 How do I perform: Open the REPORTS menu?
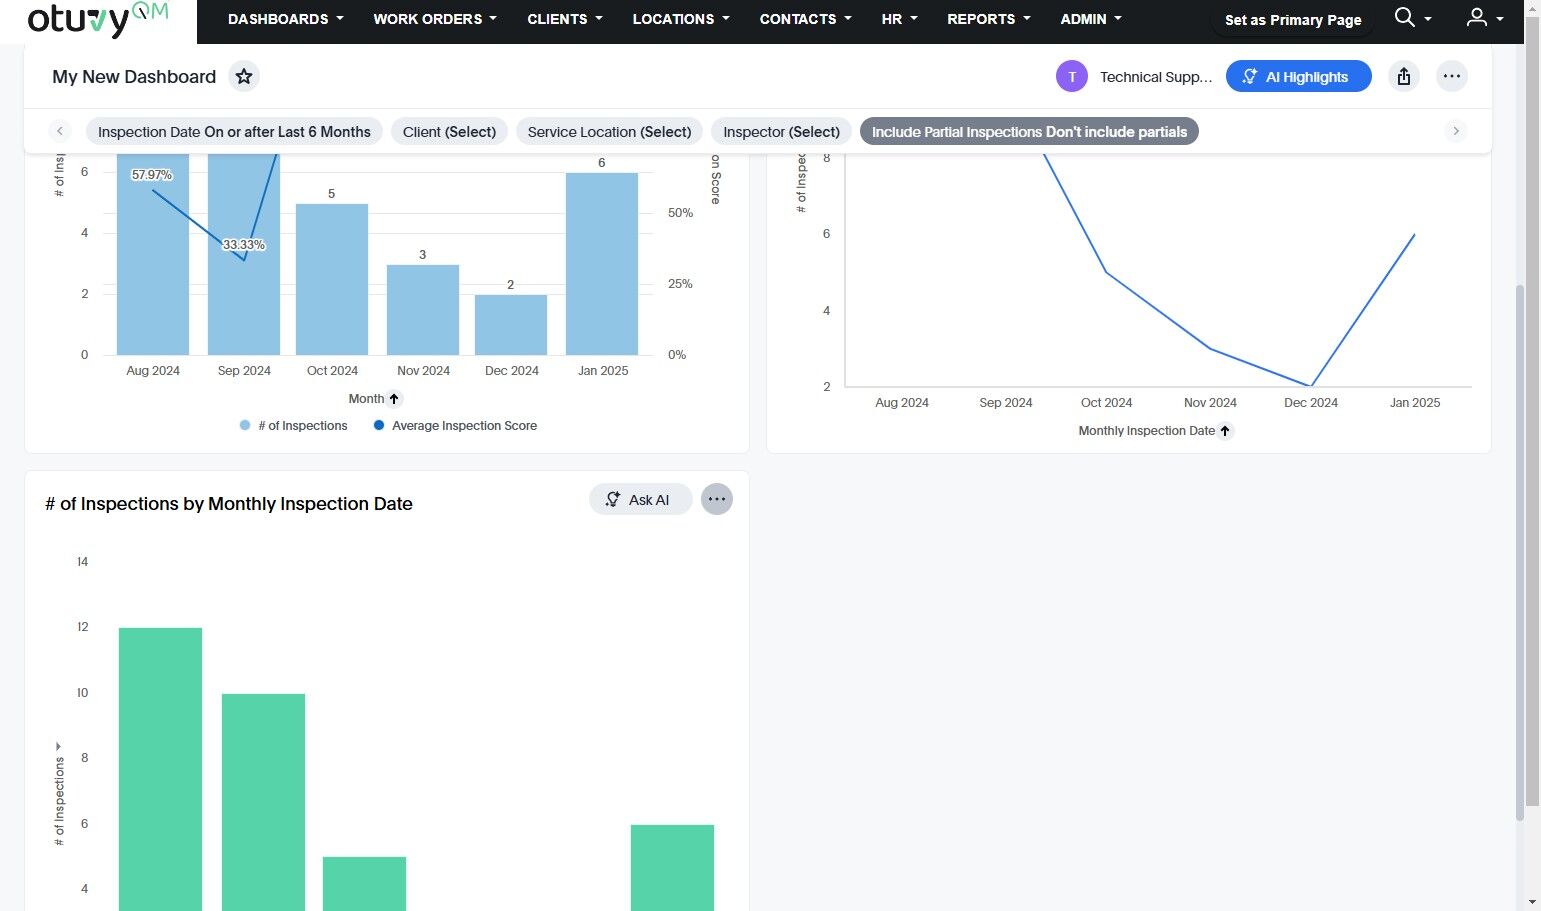(988, 19)
